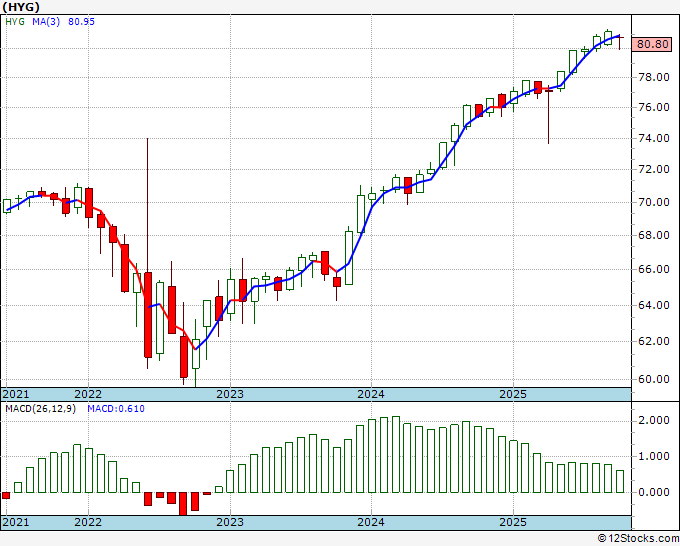Click the last green MACD histogram bar
The height and width of the screenshot is (546, 680).
click(620, 481)
